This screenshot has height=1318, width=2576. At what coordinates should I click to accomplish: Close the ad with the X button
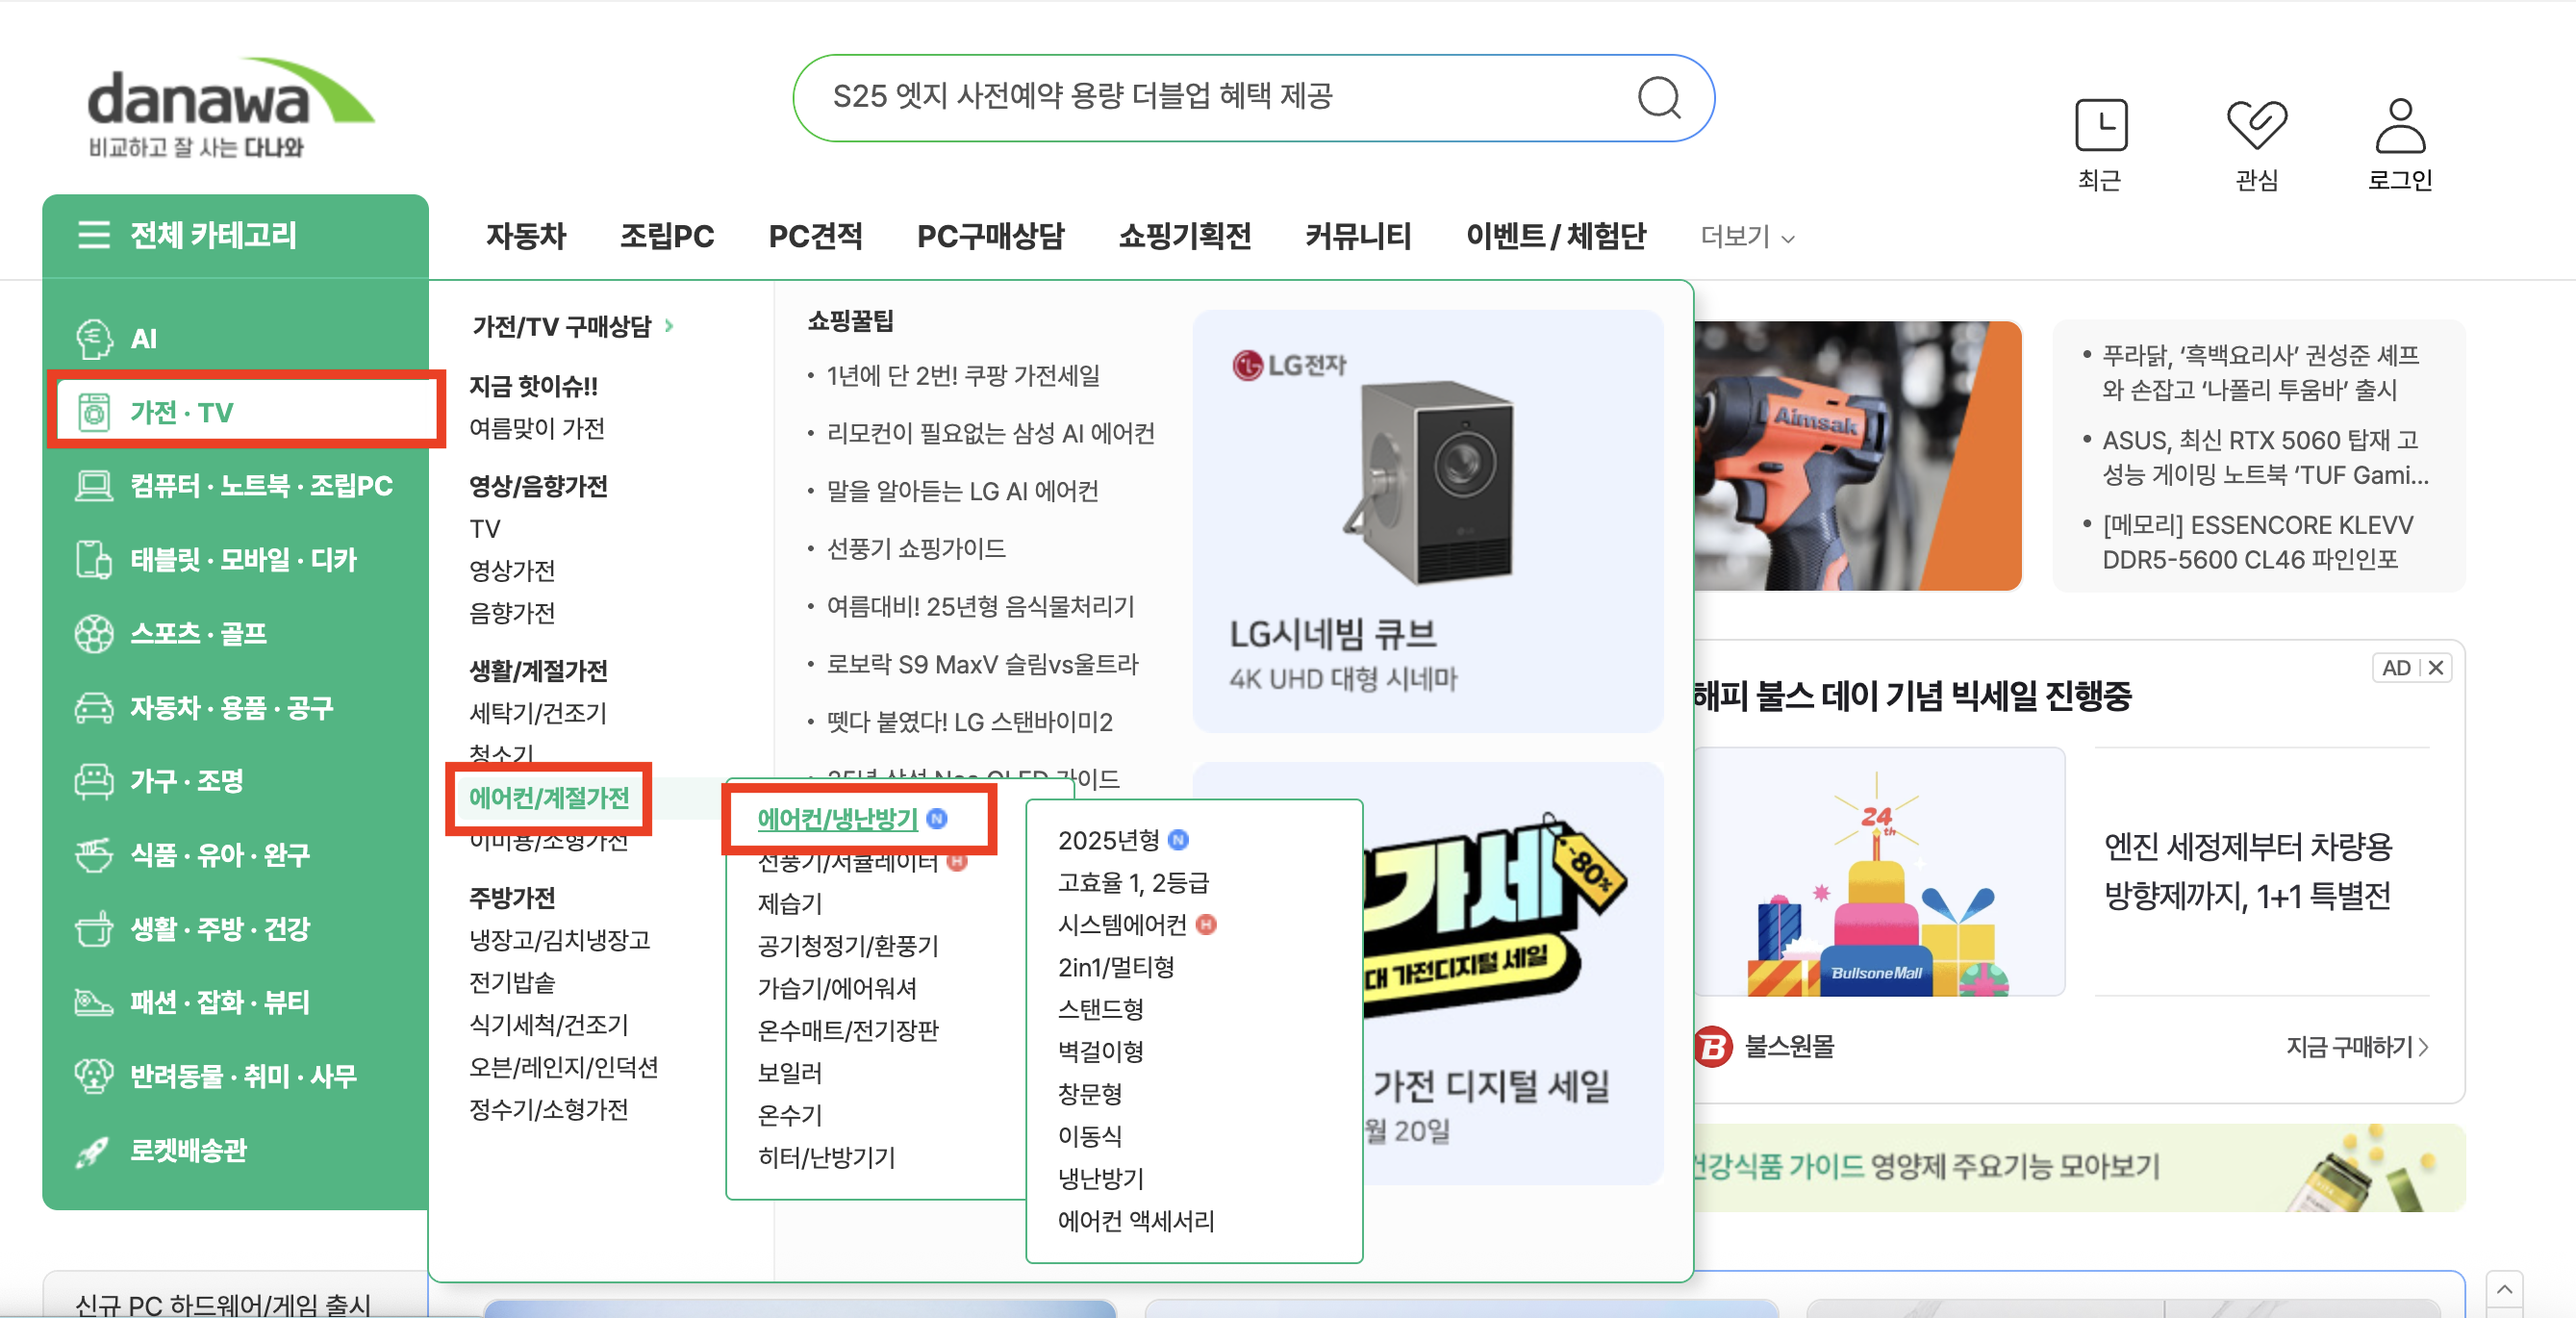click(x=2436, y=668)
